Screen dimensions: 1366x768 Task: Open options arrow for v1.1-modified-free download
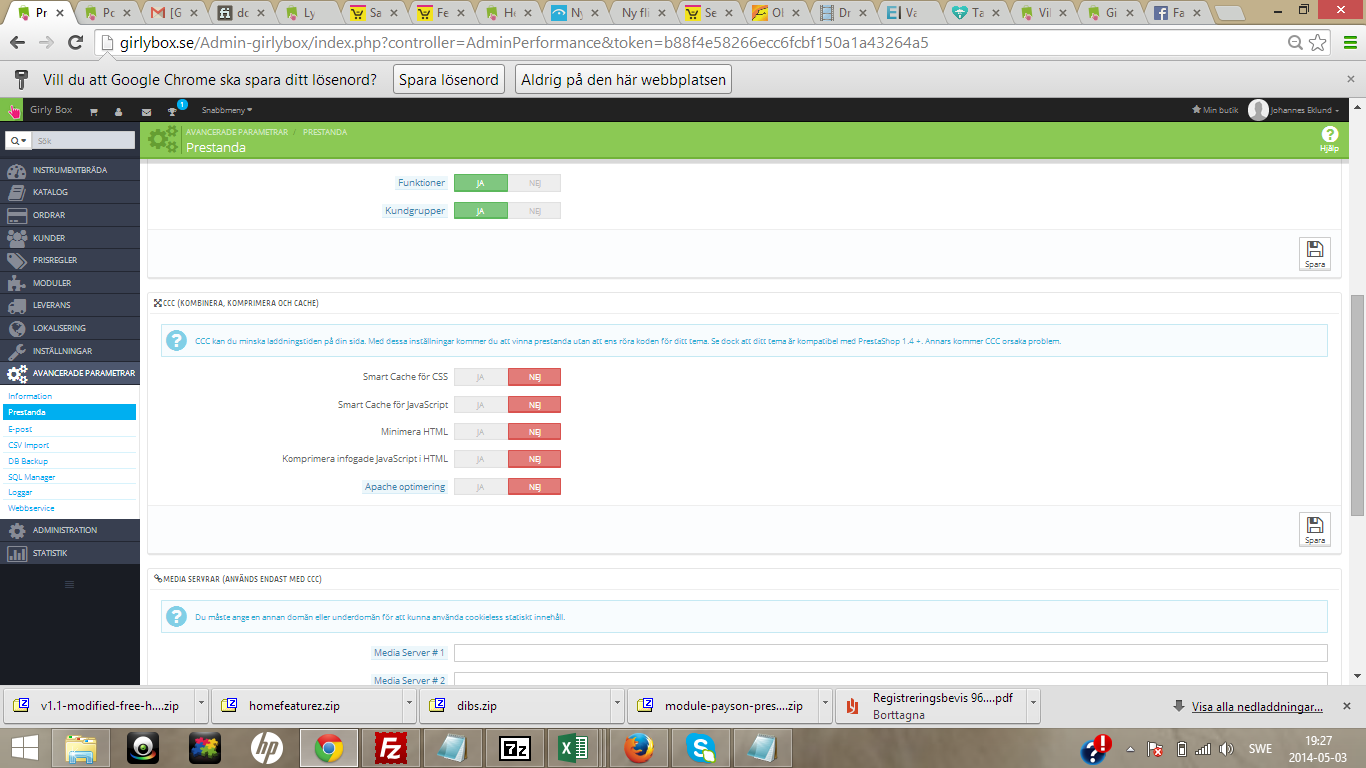(x=201, y=705)
